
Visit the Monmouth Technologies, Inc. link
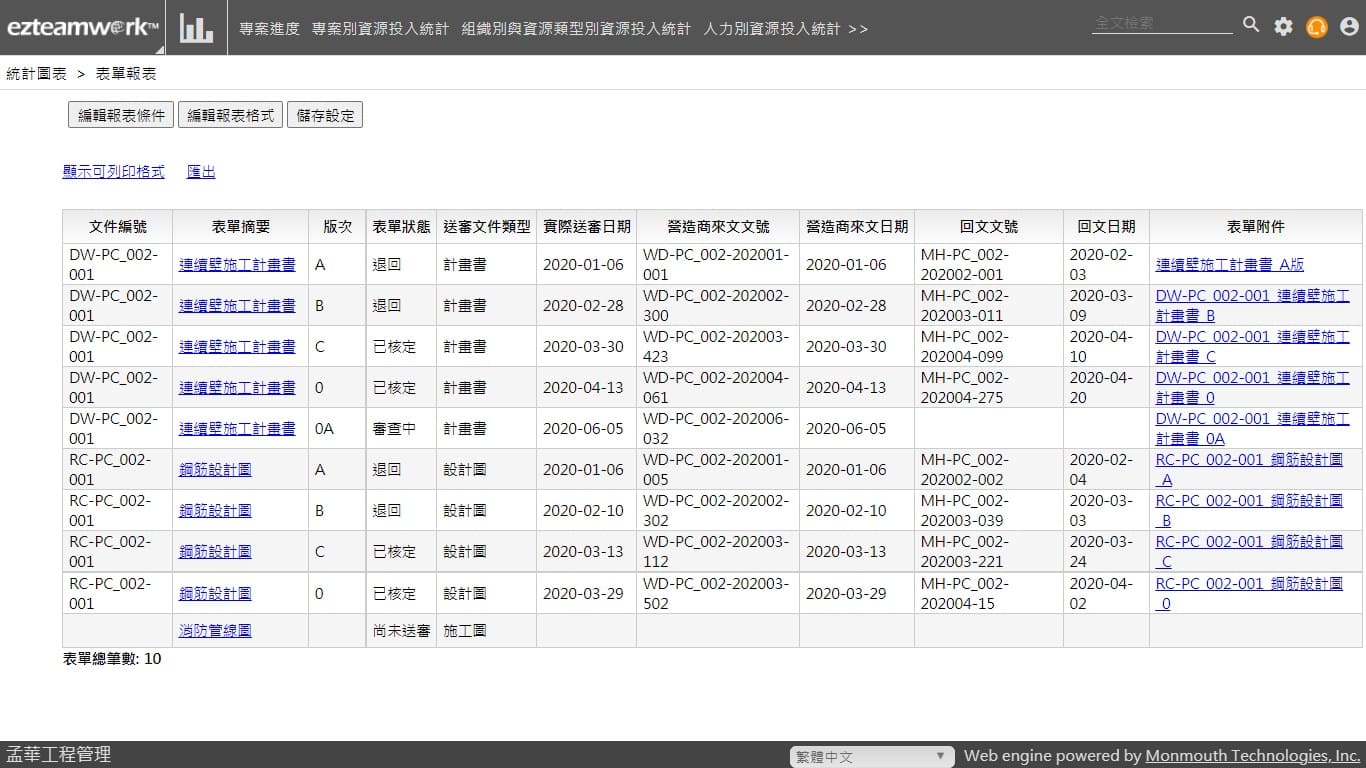click(1252, 756)
